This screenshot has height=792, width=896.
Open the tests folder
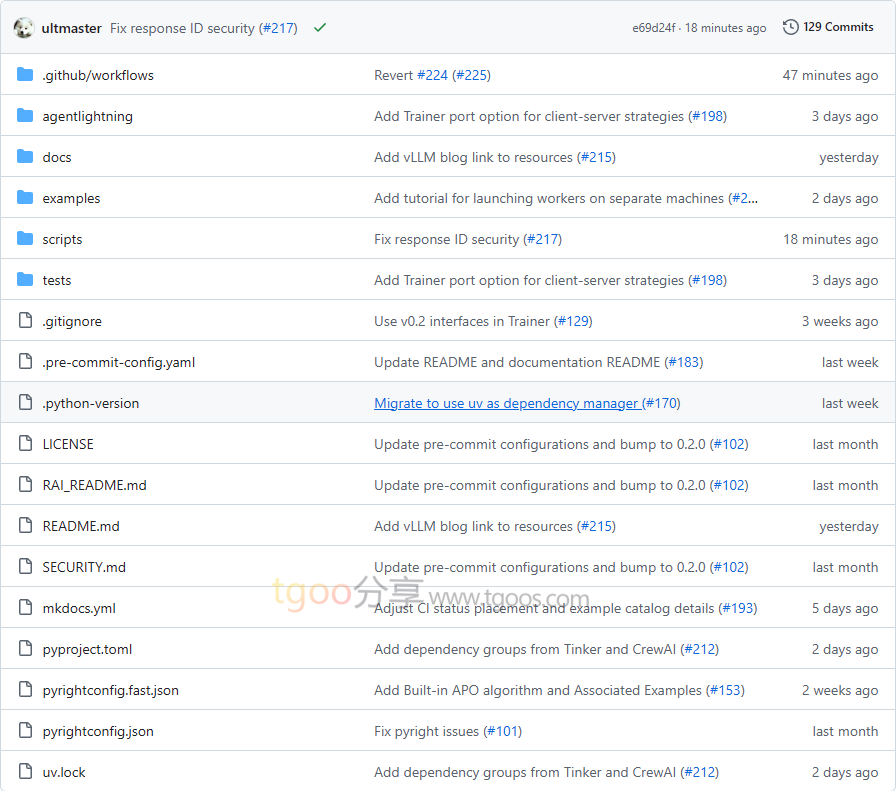[x=57, y=280]
